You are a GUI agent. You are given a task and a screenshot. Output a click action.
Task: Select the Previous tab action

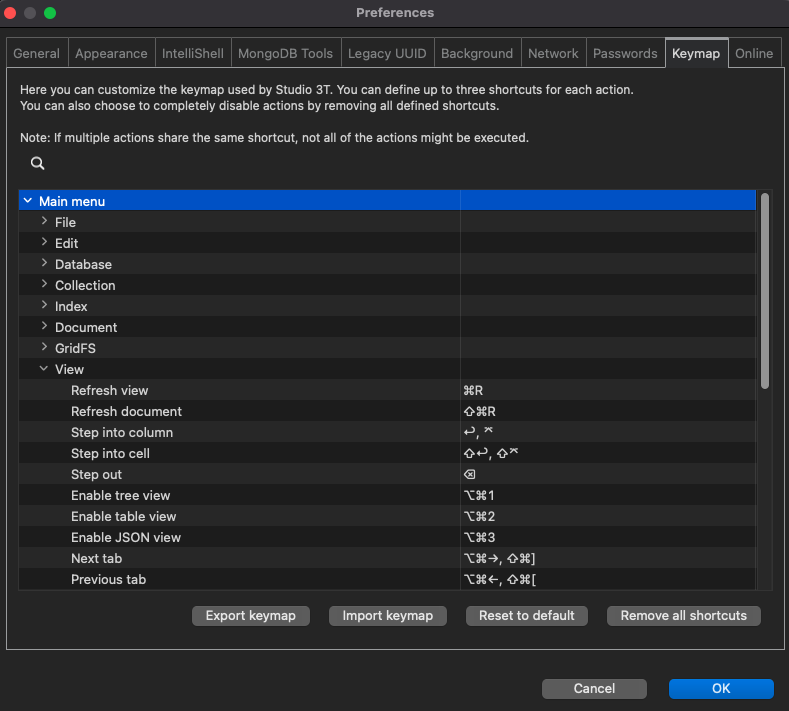coord(387,579)
